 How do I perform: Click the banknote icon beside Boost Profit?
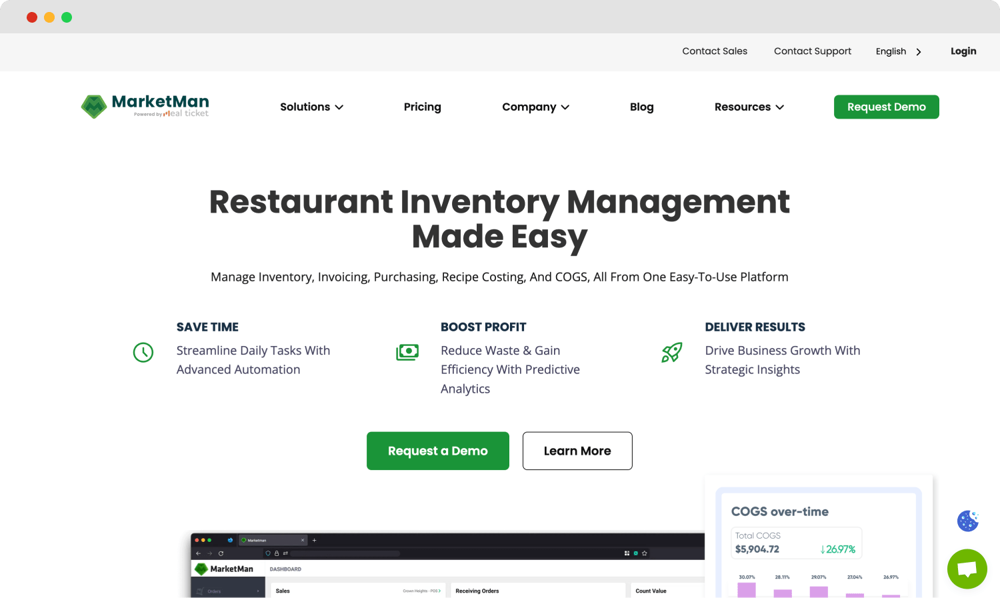[x=408, y=352]
